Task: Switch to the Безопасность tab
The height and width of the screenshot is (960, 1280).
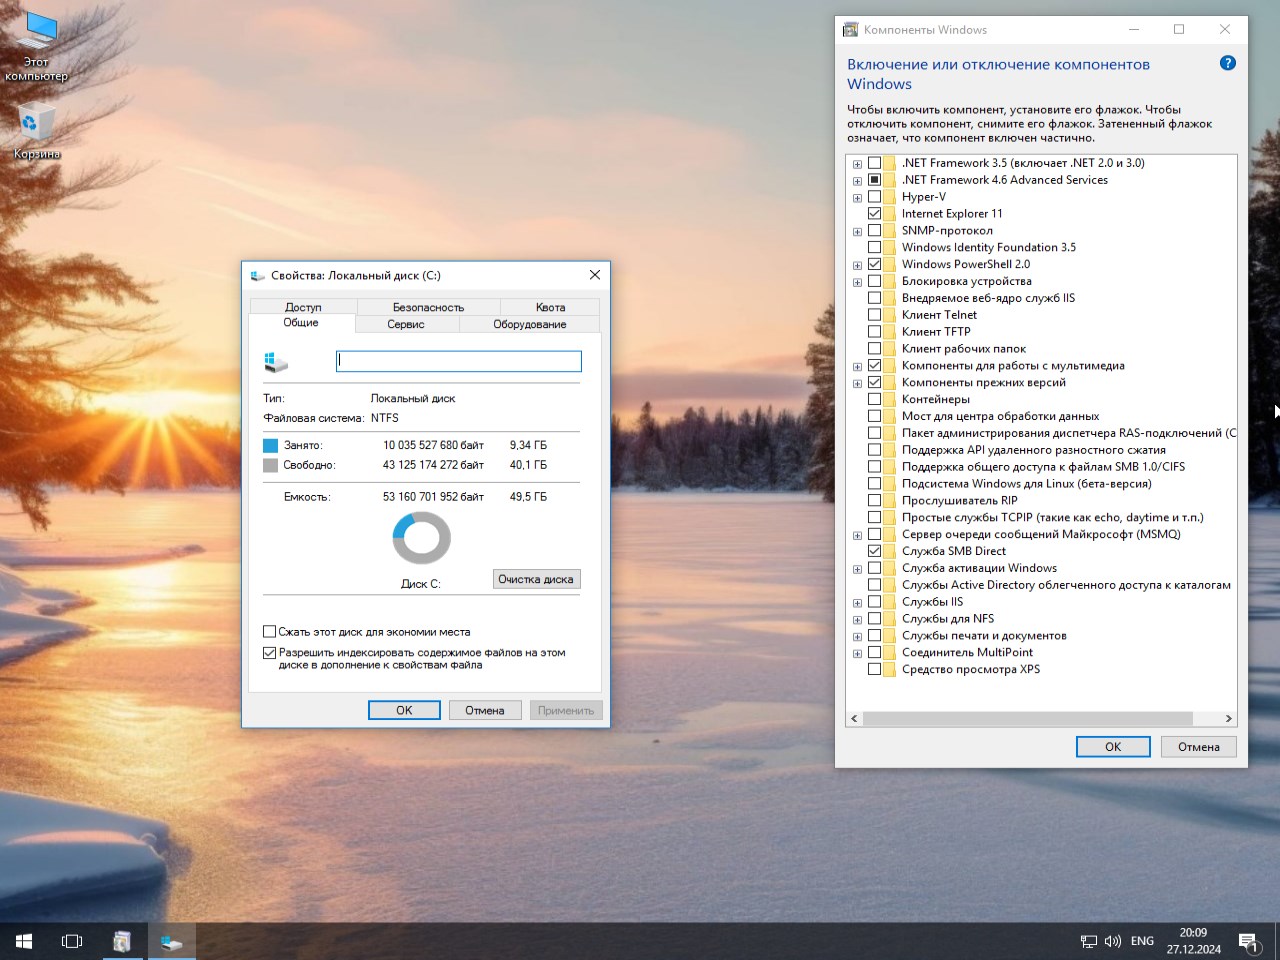Action: pyautogui.click(x=428, y=307)
